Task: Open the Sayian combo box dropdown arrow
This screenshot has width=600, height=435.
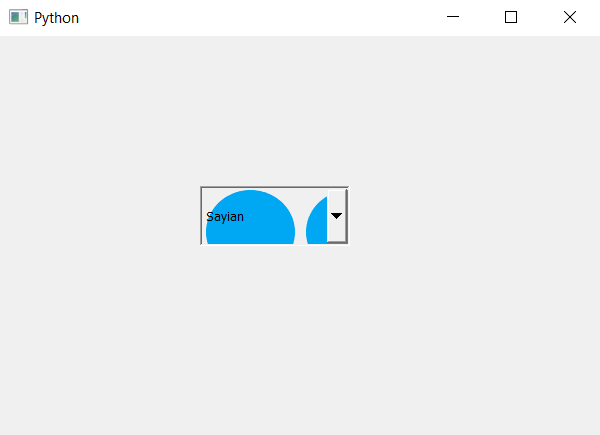Action: point(337,216)
